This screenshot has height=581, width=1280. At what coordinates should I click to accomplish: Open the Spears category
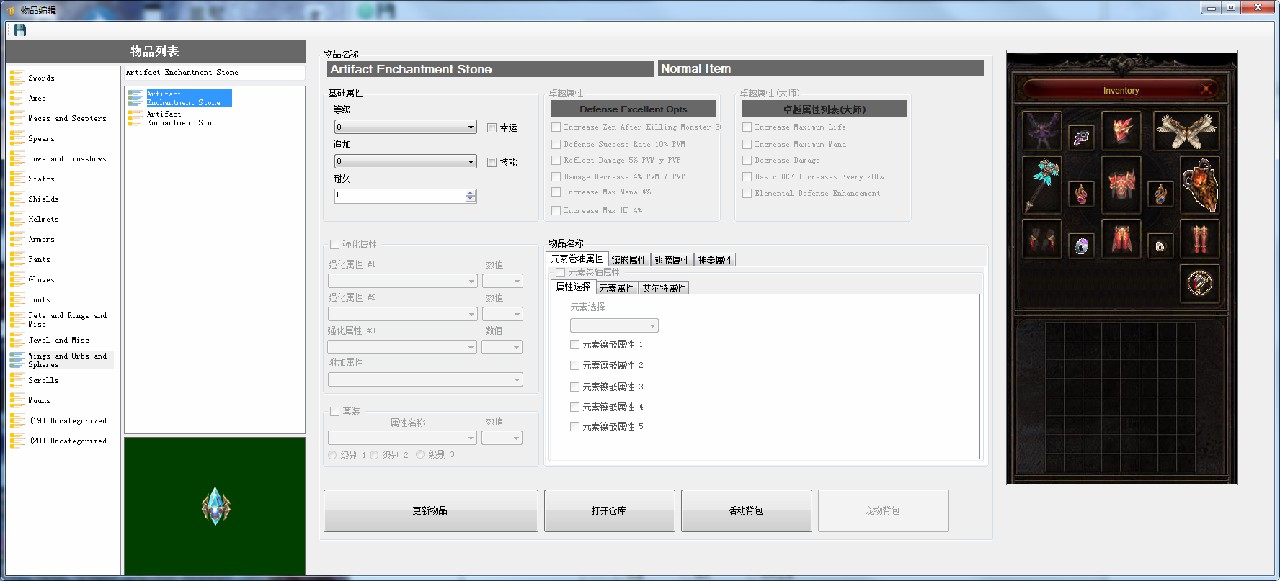[x=41, y=138]
